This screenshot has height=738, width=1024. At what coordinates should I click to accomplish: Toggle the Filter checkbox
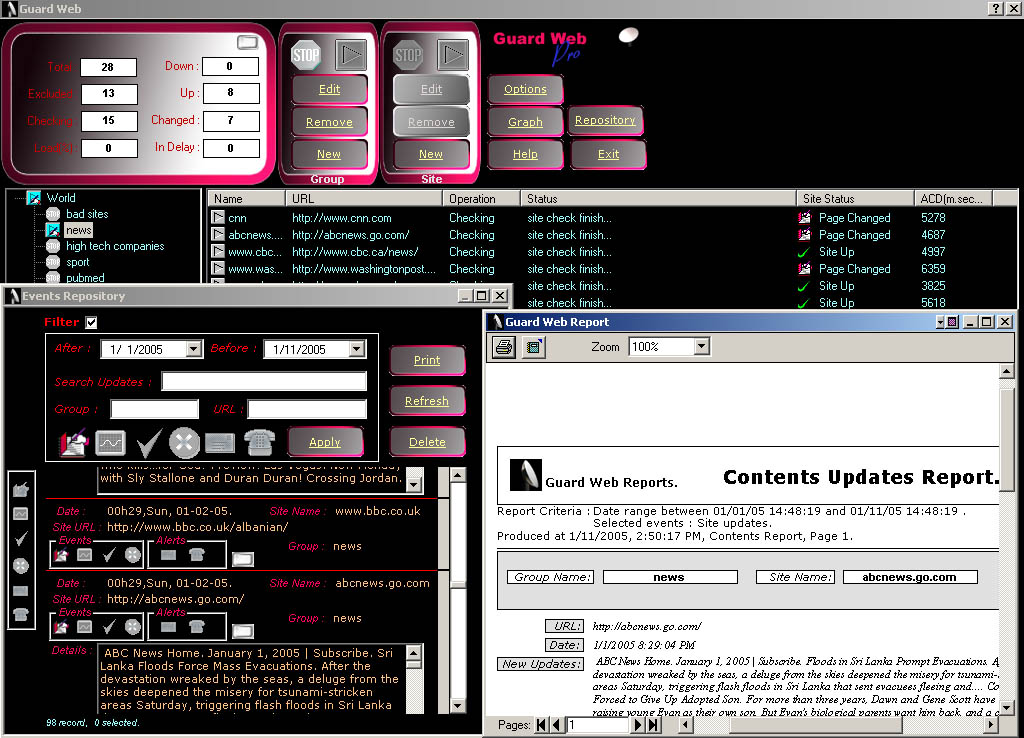(x=91, y=322)
